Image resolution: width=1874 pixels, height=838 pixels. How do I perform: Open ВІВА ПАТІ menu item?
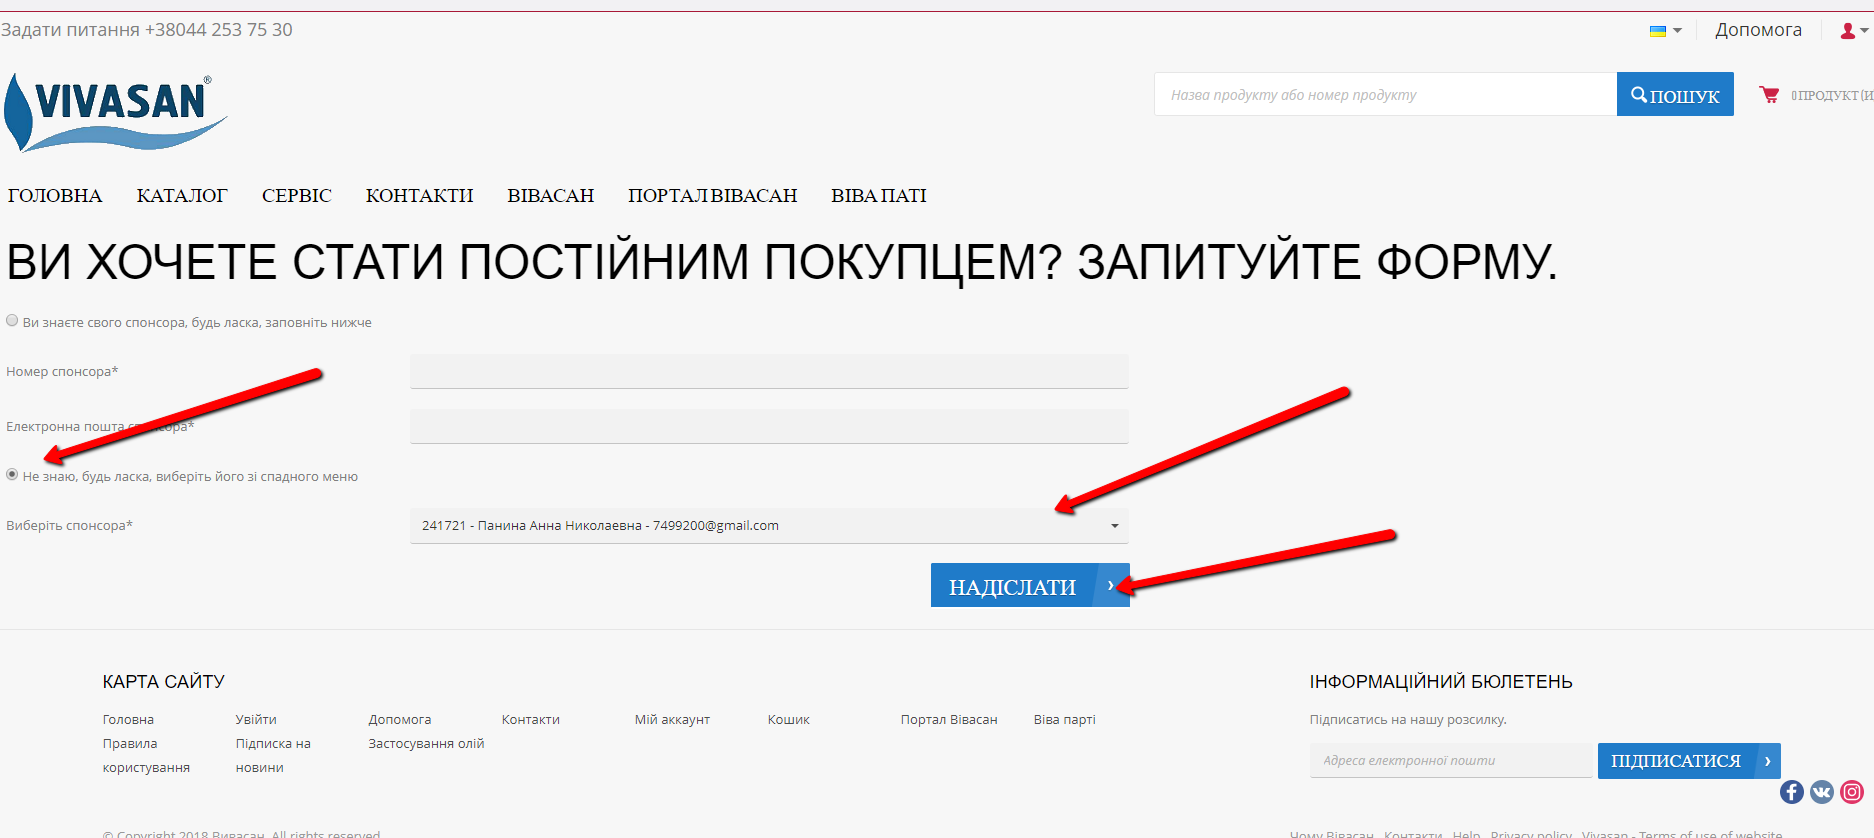[879, 196]
